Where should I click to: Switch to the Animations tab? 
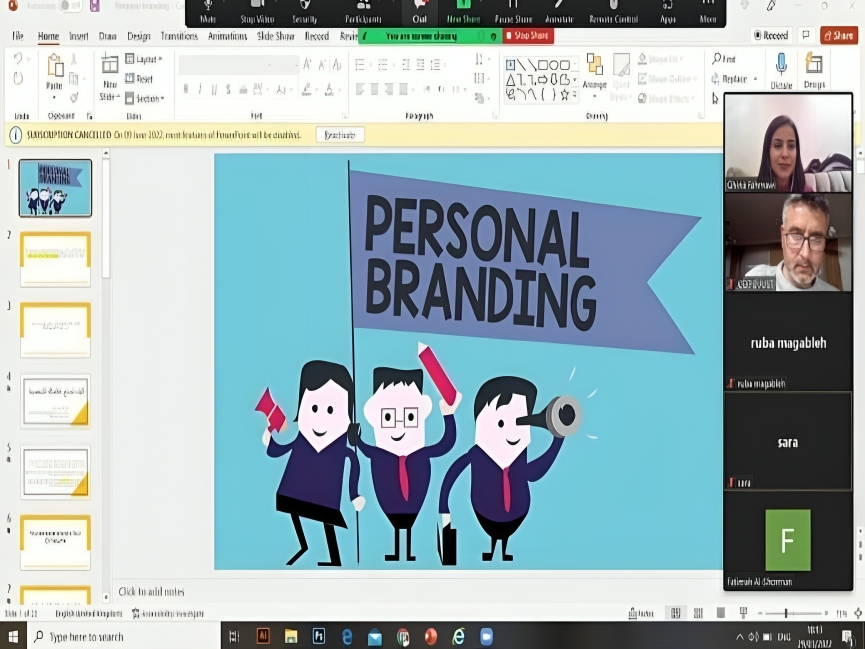click(x=227, y=36)
